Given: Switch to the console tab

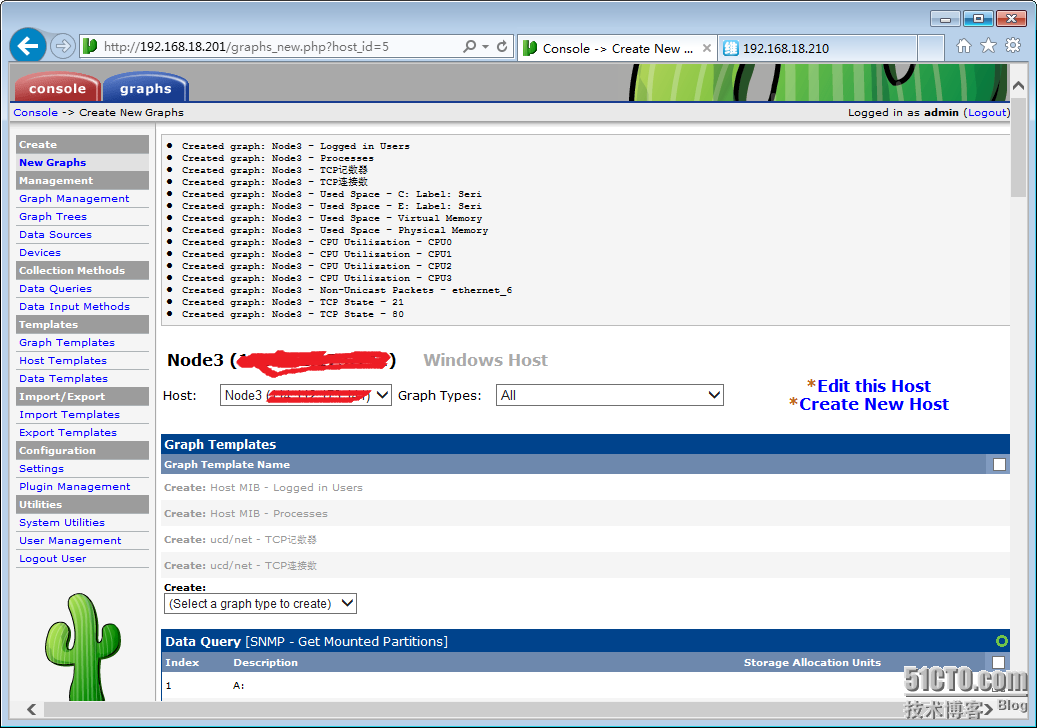Looking at the screenshot, I should (57, 89).
